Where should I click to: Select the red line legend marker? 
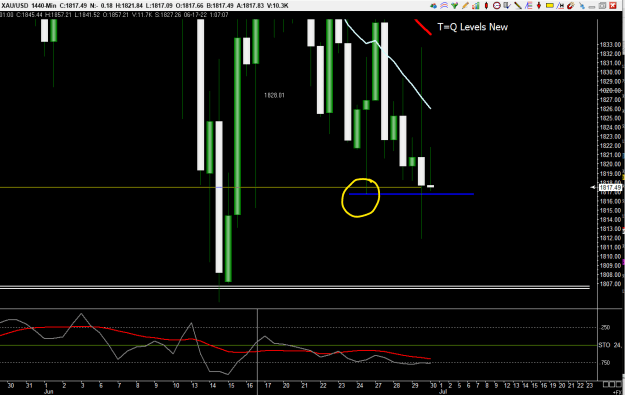click(423, 27)
